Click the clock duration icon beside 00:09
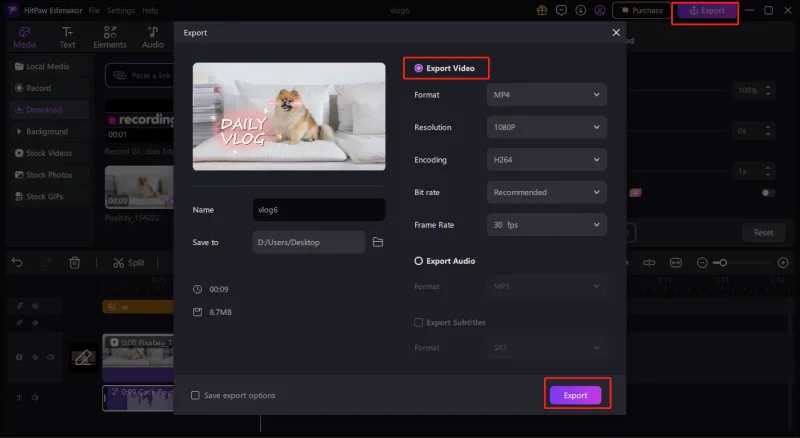The width and height of the screenshot is (800, 438). [x=197, y=289]
